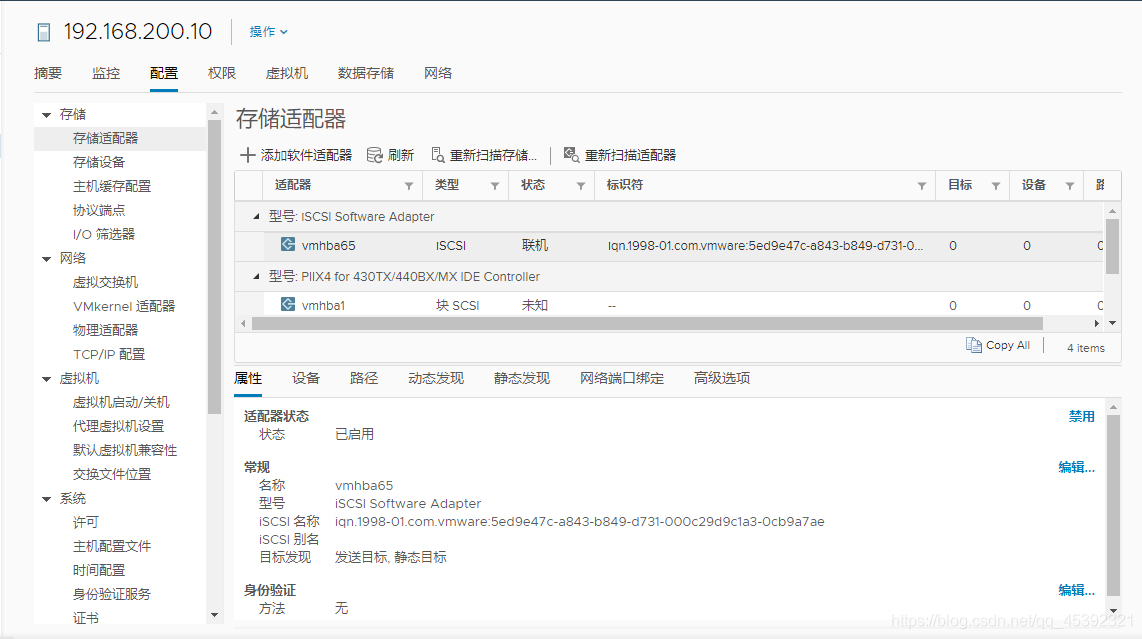
Task: Go to the 网络 tab
Action: (438, 73)
